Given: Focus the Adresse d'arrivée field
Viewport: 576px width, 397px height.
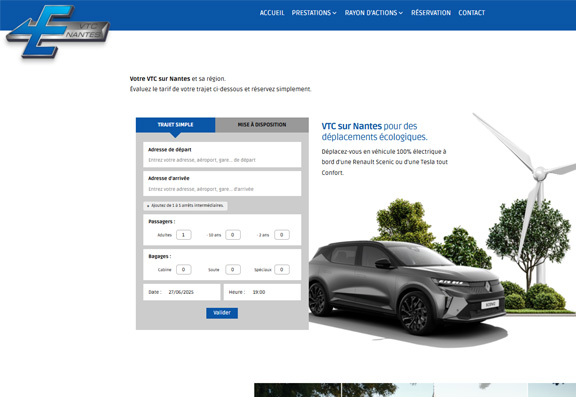Looking at the screenshot, I should (222, 184).
